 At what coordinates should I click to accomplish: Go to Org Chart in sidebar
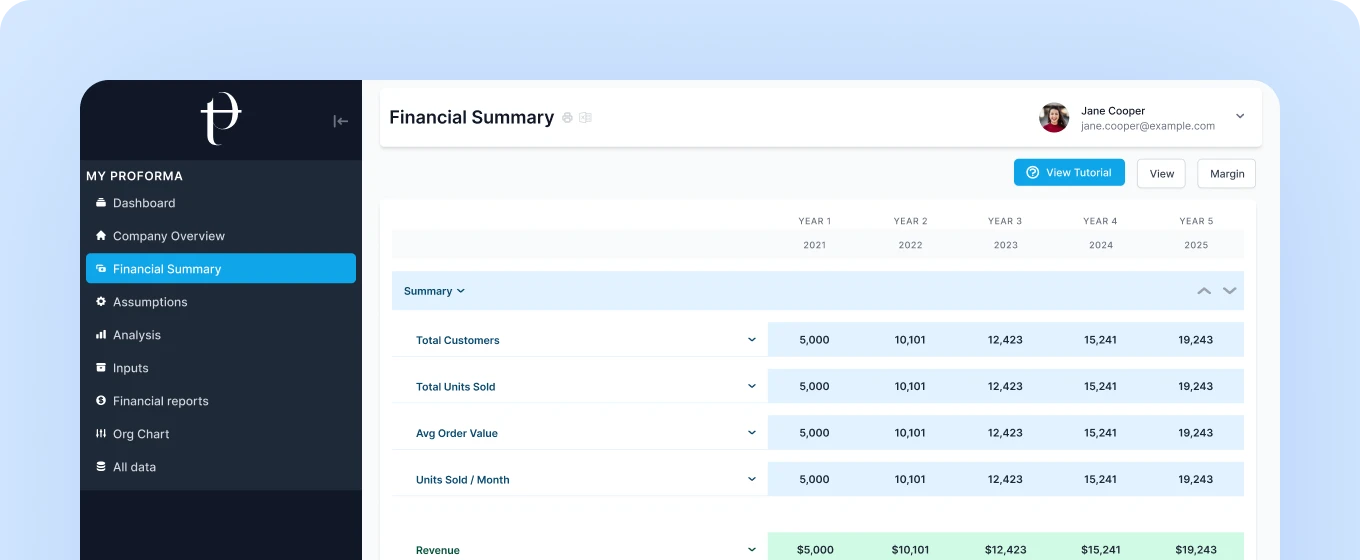point(141,434)
